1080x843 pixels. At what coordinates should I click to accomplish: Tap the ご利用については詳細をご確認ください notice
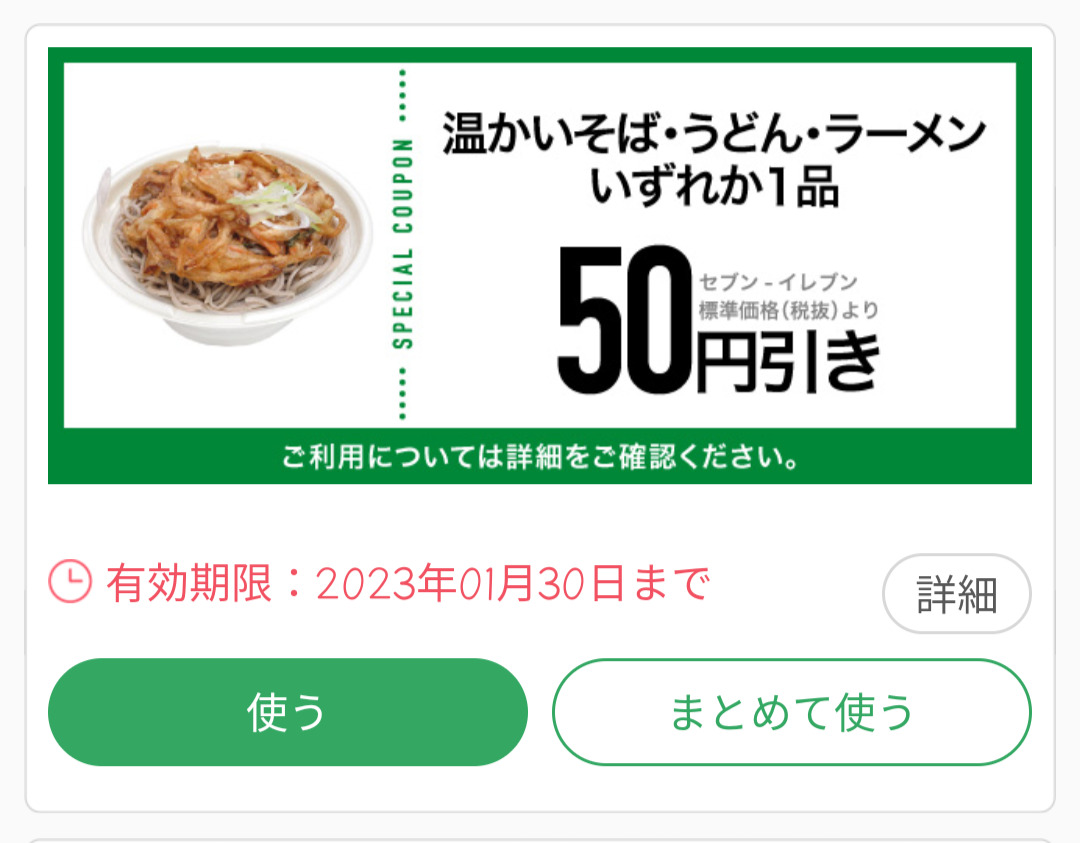click(x=540, y=457)
